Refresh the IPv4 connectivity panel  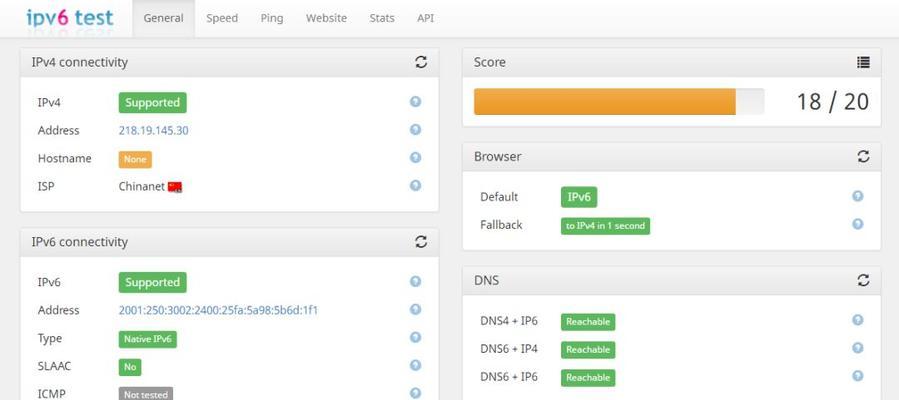point(421,62)
